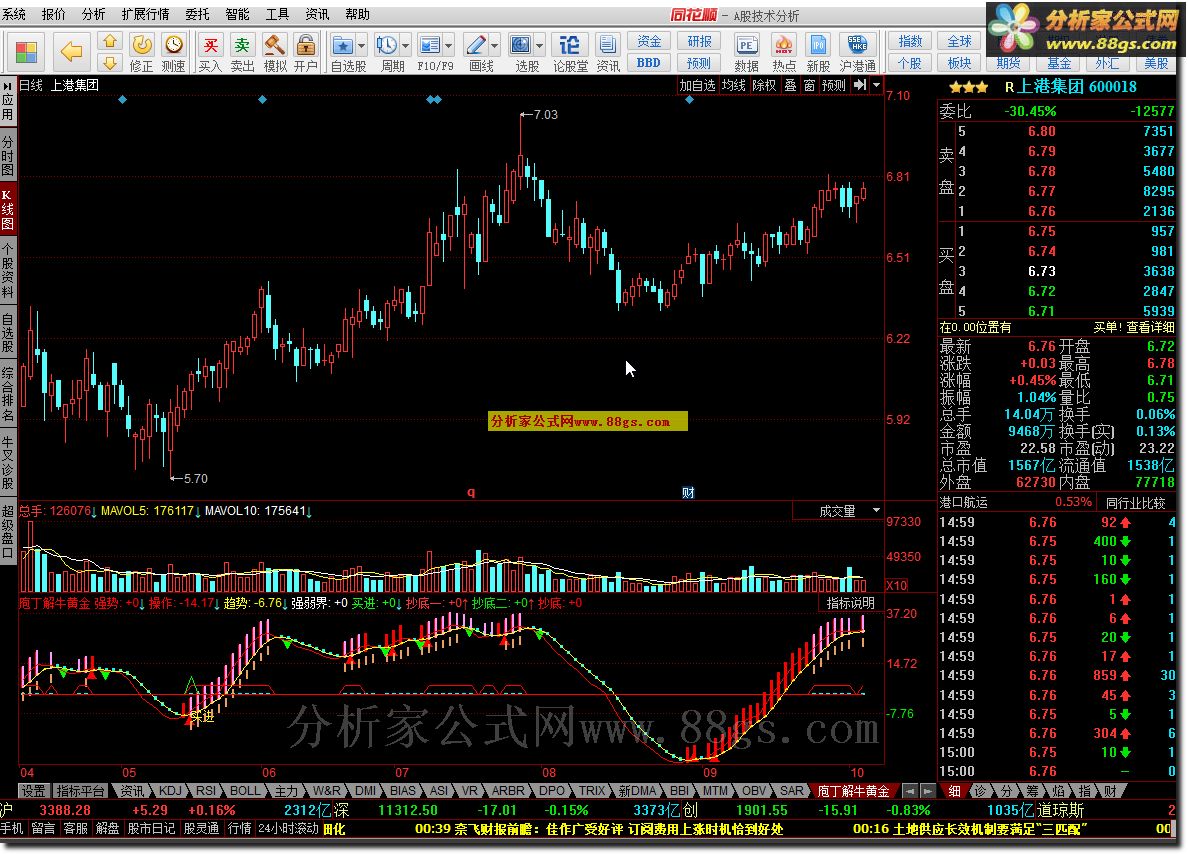1188x854 pixels.
Task: Select the 画线 pencil drawing tool
Action: pyautogui.click(x=476, y=45)
